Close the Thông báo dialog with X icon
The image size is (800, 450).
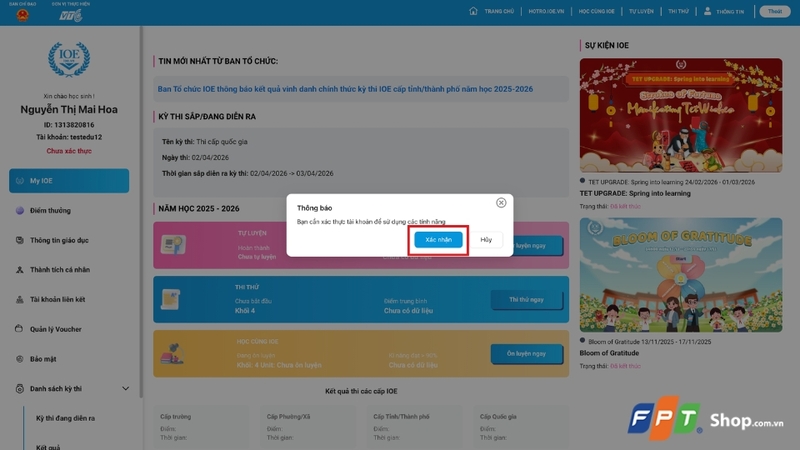pyautogui.click(x=501, y=203)
